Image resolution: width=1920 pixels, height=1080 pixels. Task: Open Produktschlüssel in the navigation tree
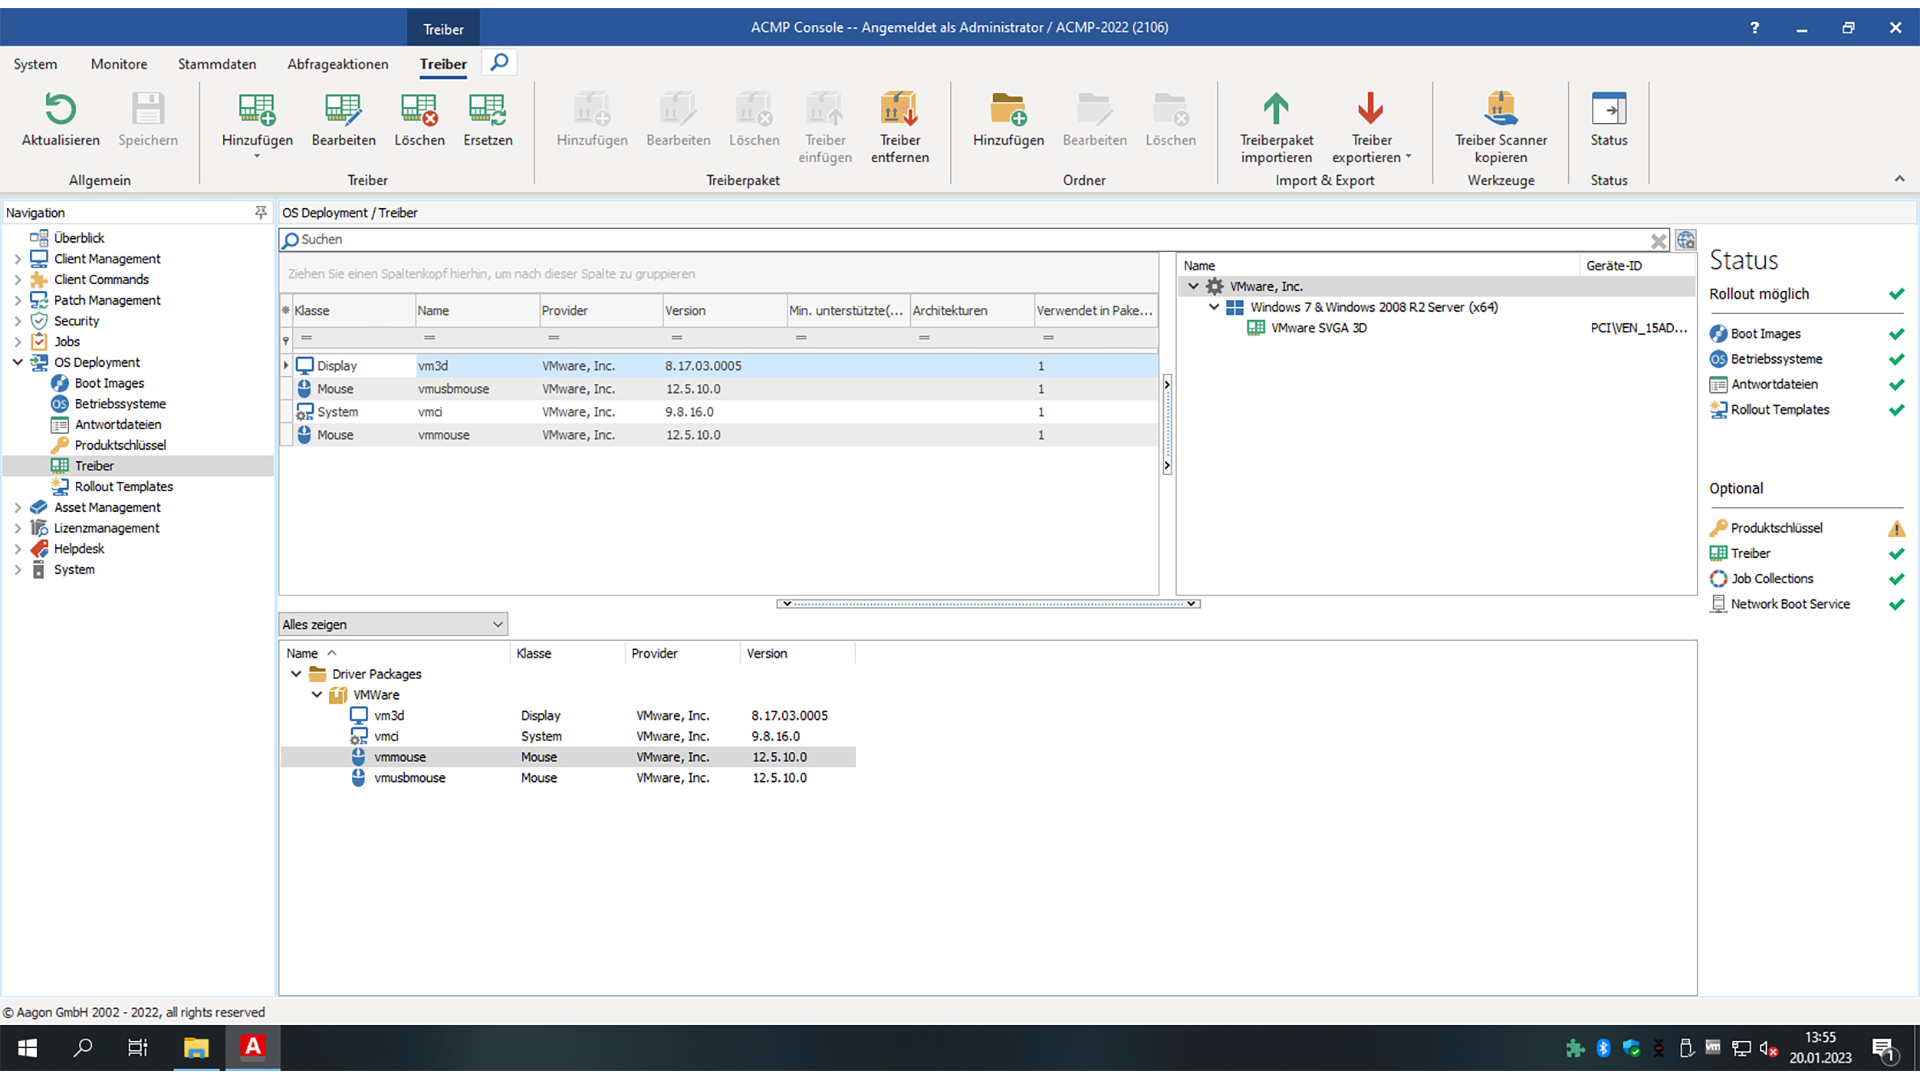[120, 445]
